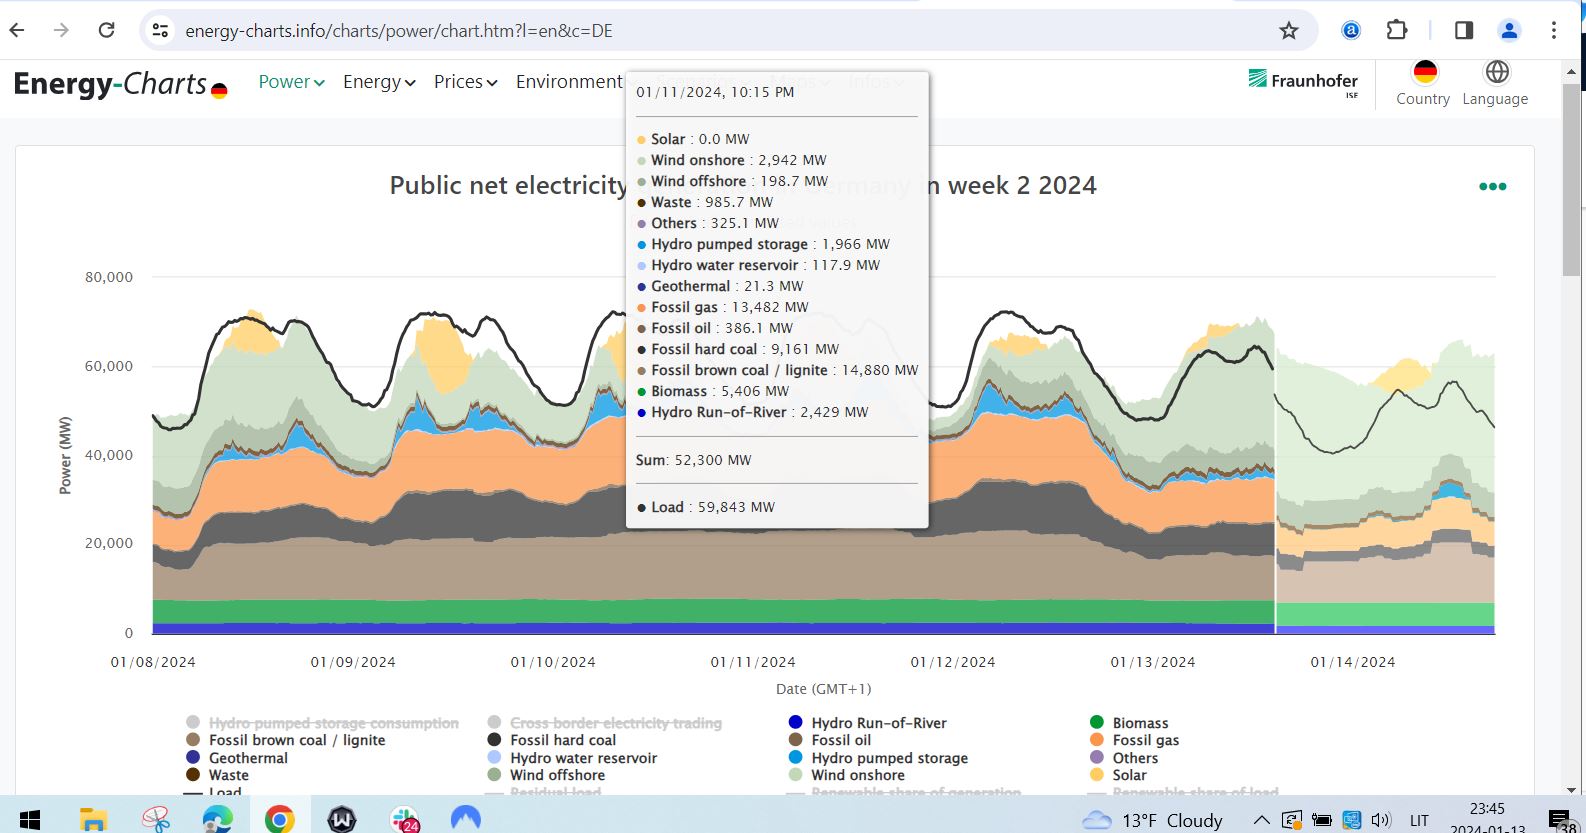Toggle Hydro water reservoir series

point(572,758)
